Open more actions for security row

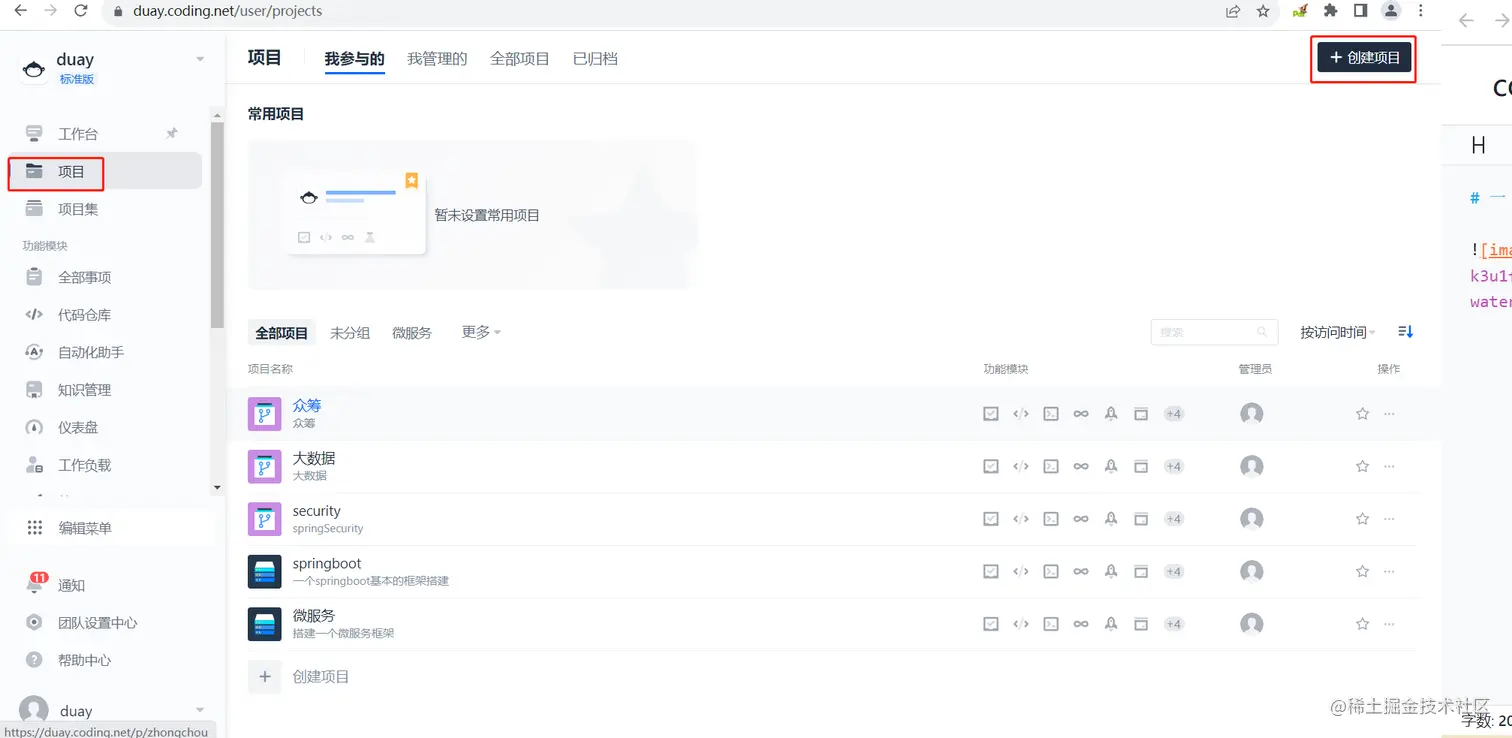click(x=1389, y=519)
